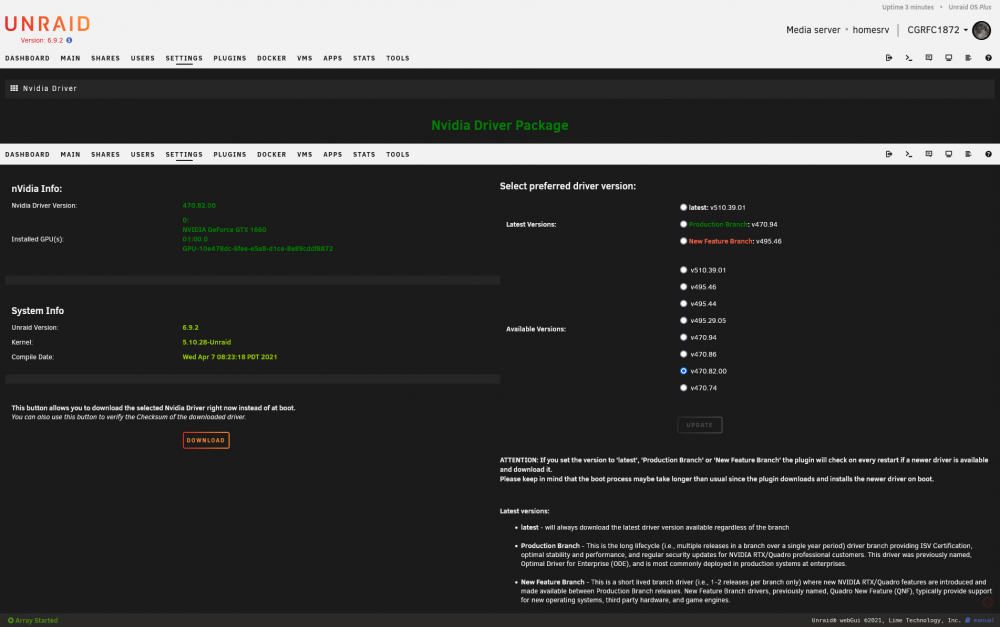The width and height of the screenshot is (1000, 627).
Task: Go to MAIN in the header menu
Action: (70, 58)
